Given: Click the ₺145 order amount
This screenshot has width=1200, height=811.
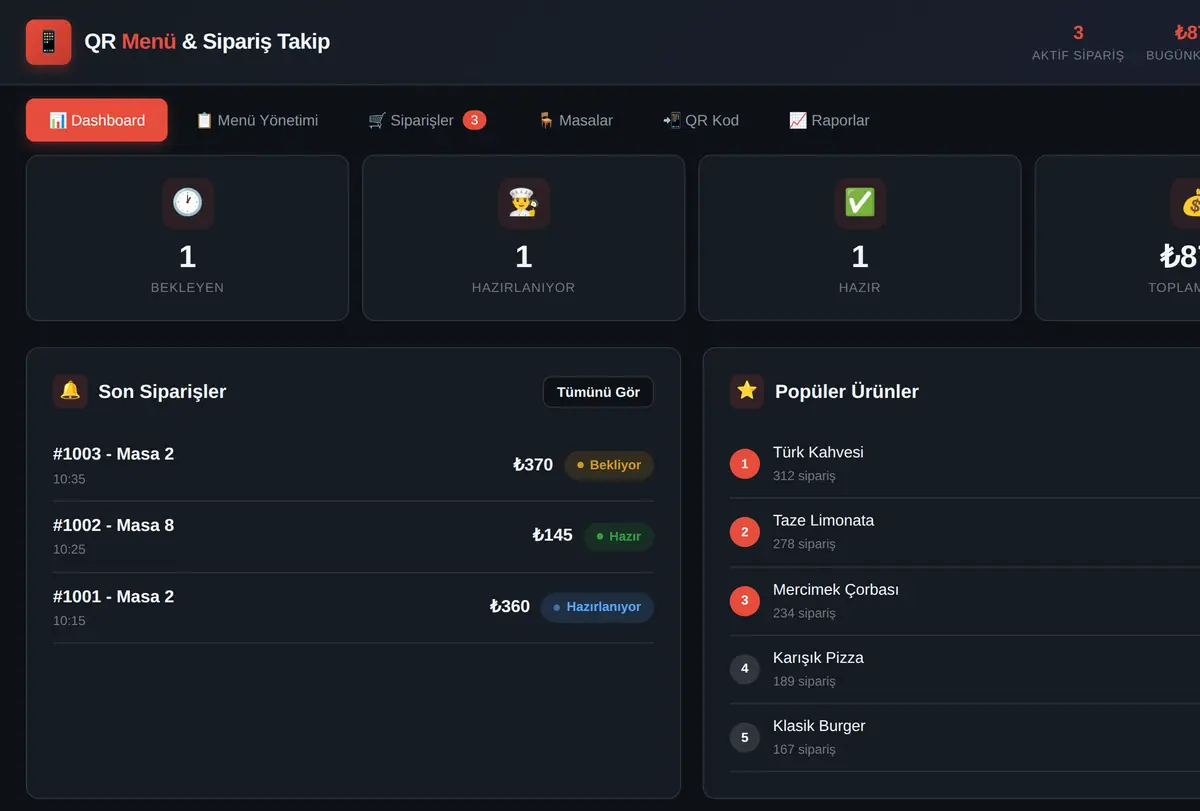Looking at the screenshot, I should click(553, 535).
